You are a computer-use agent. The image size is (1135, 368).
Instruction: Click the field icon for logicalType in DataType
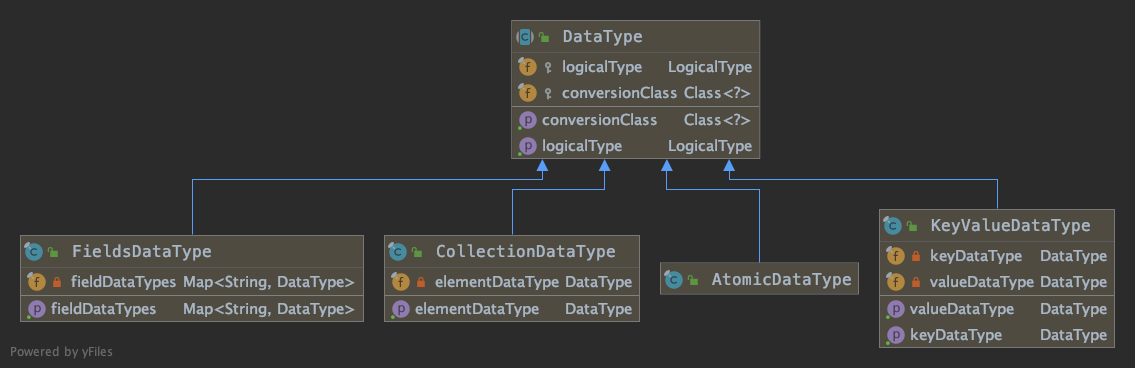[x=527, y=67]
